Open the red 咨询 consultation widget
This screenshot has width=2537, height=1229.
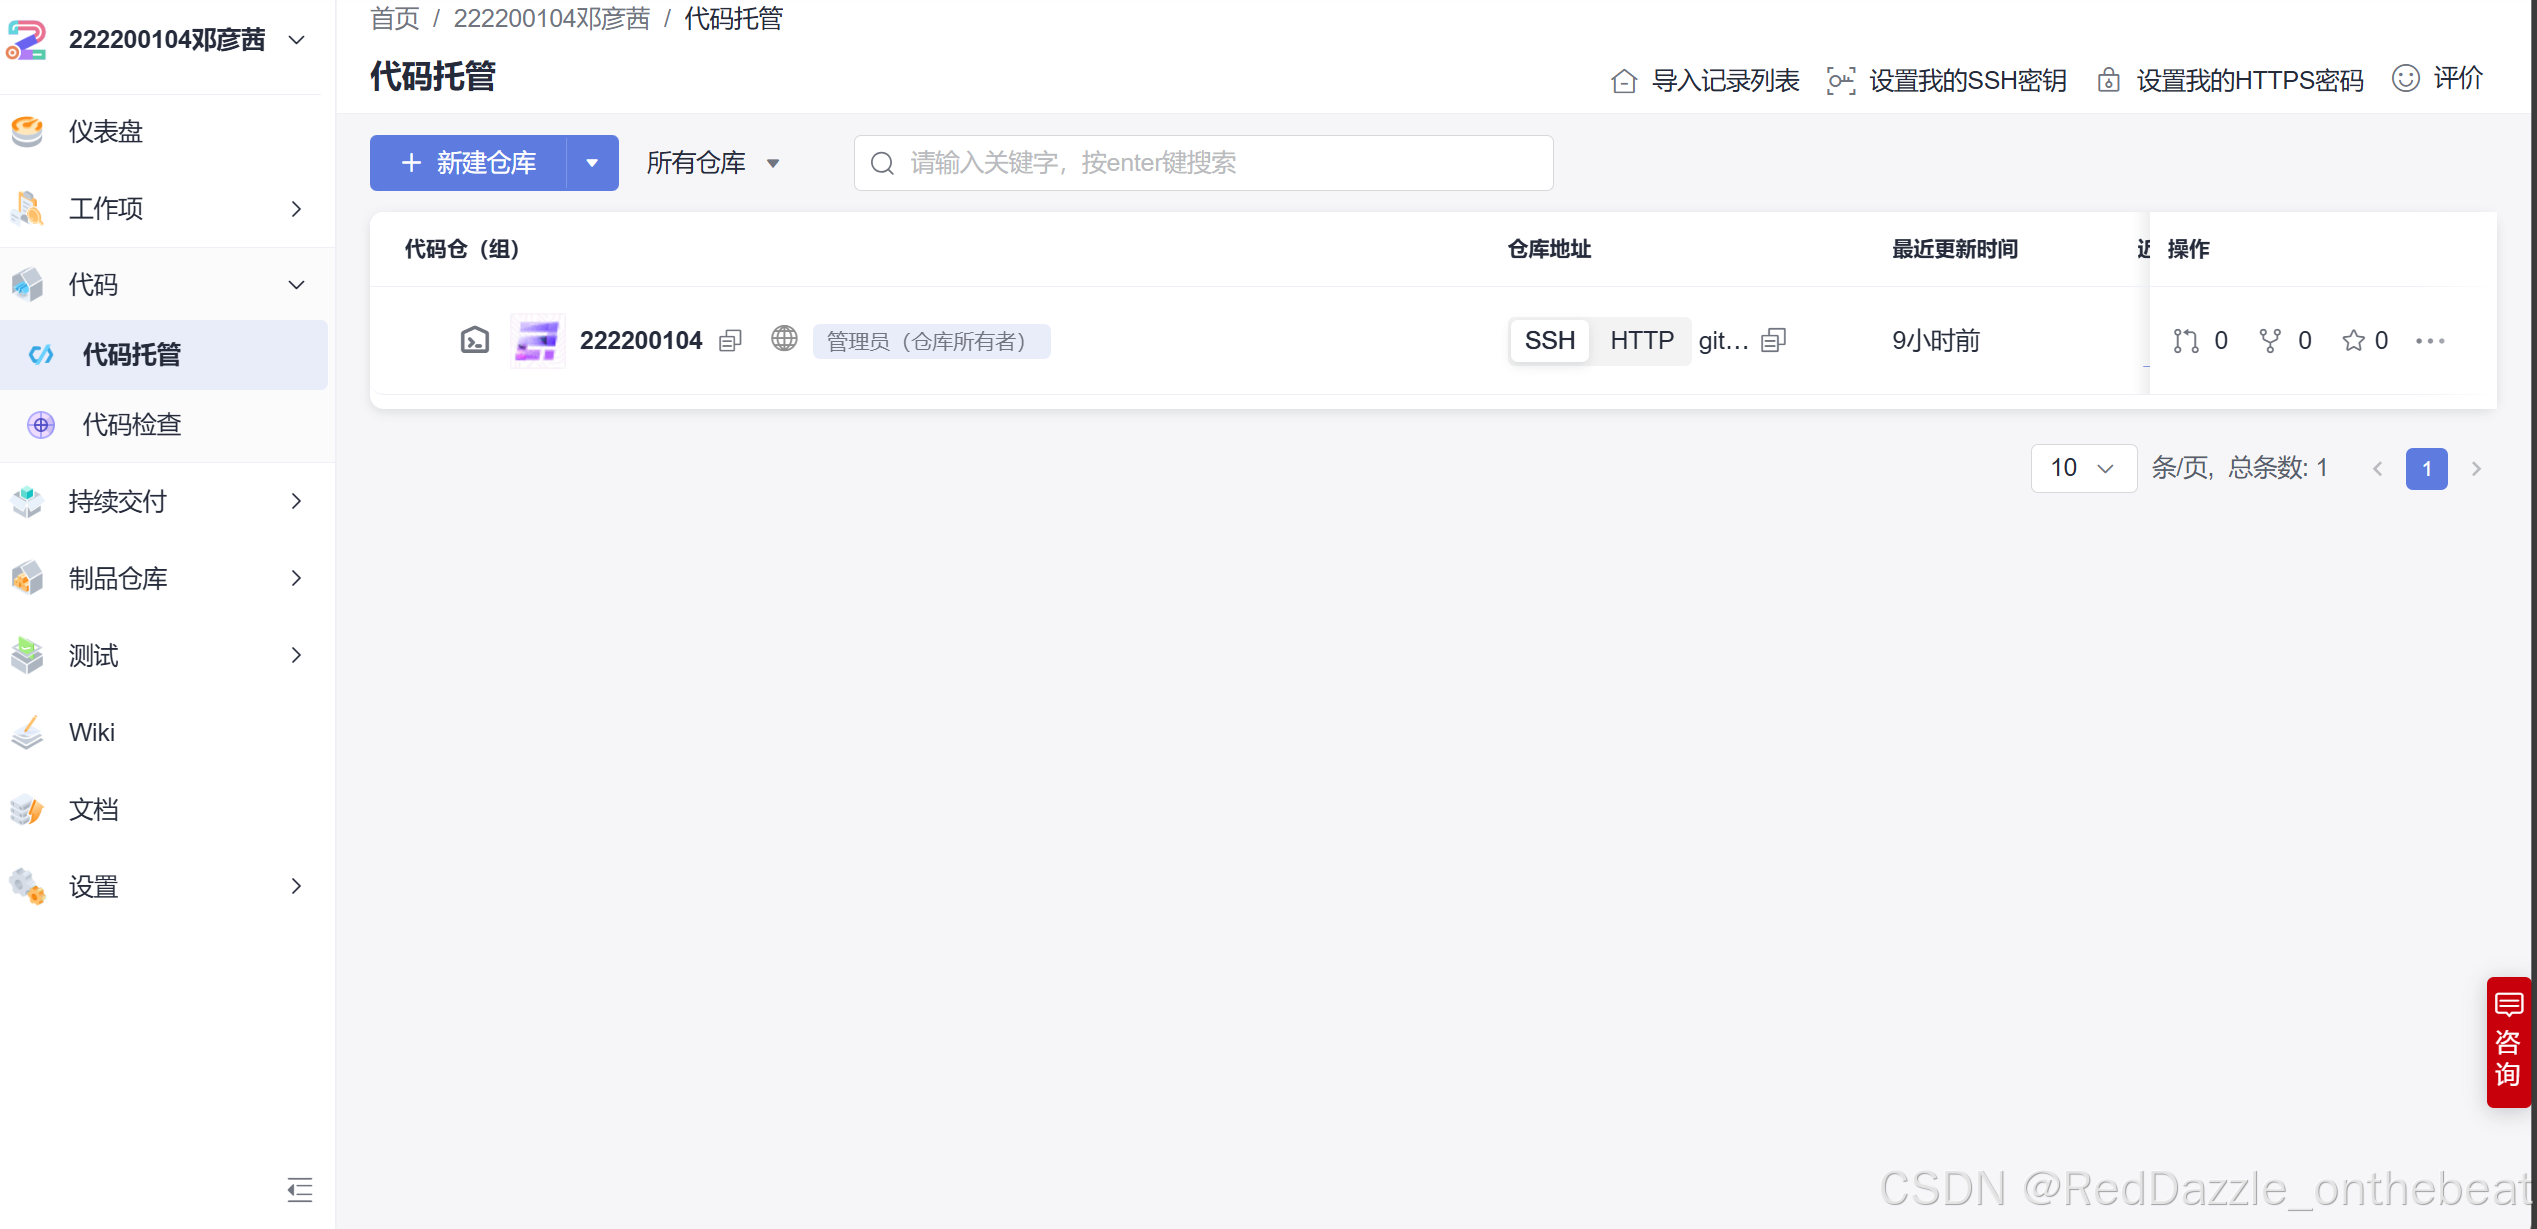[2507, 1041]
